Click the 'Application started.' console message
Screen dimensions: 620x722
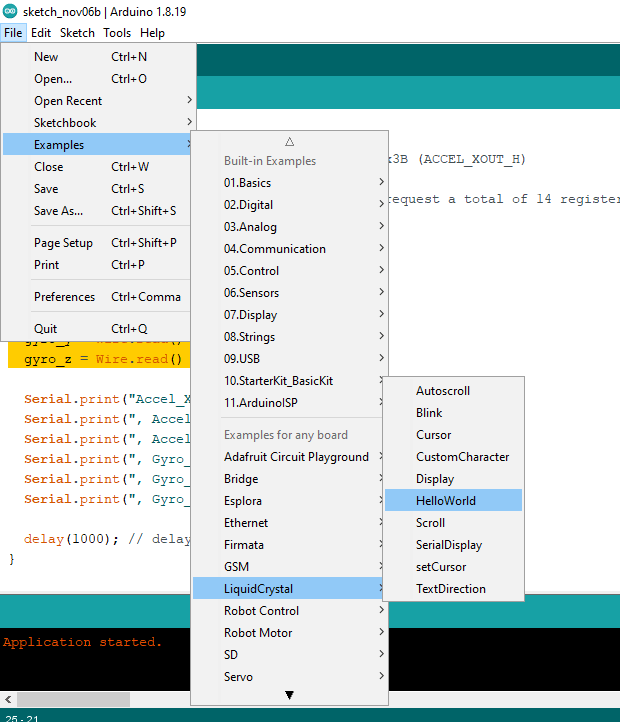[82, 642]
